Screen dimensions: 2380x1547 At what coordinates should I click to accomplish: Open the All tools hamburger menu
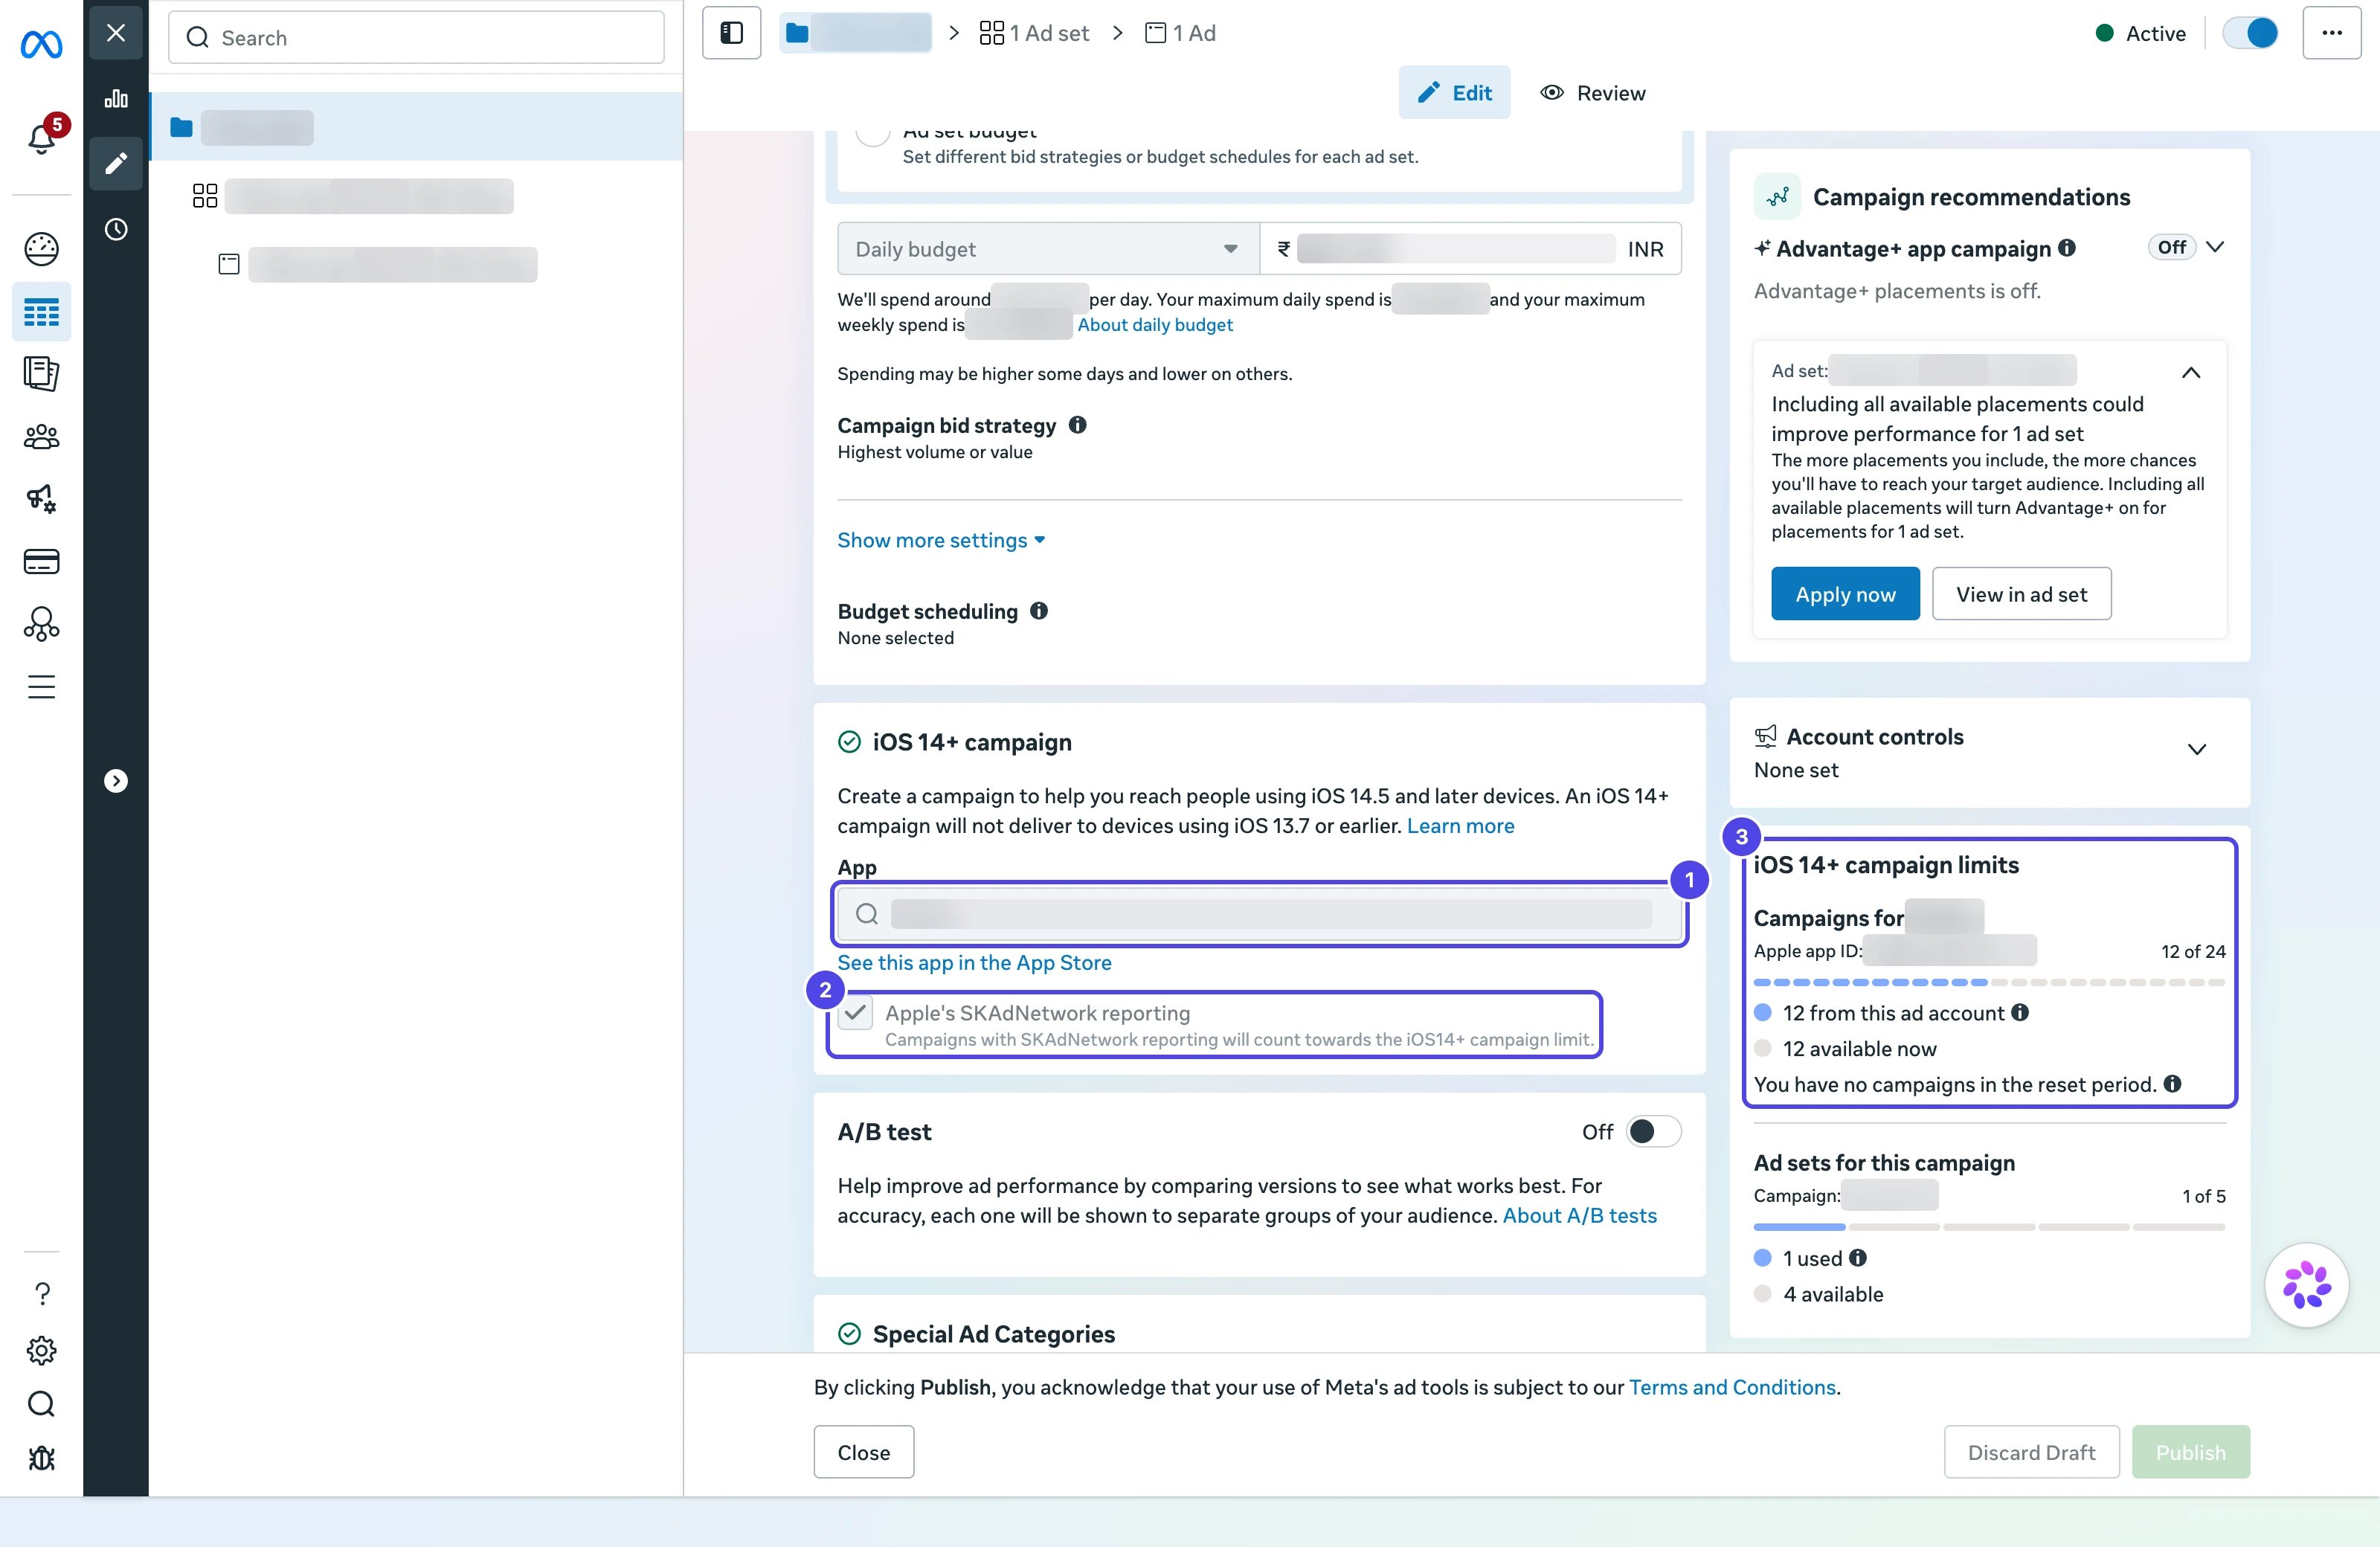(41, 687)
